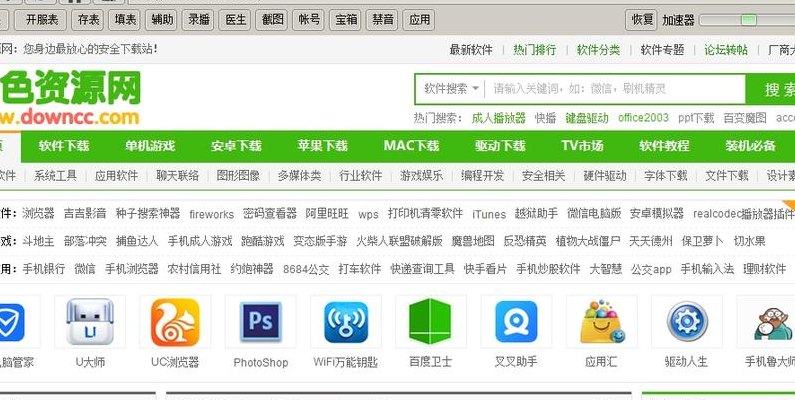
Task: Open the 驱动人生 app icon
Action: [686, 322]
